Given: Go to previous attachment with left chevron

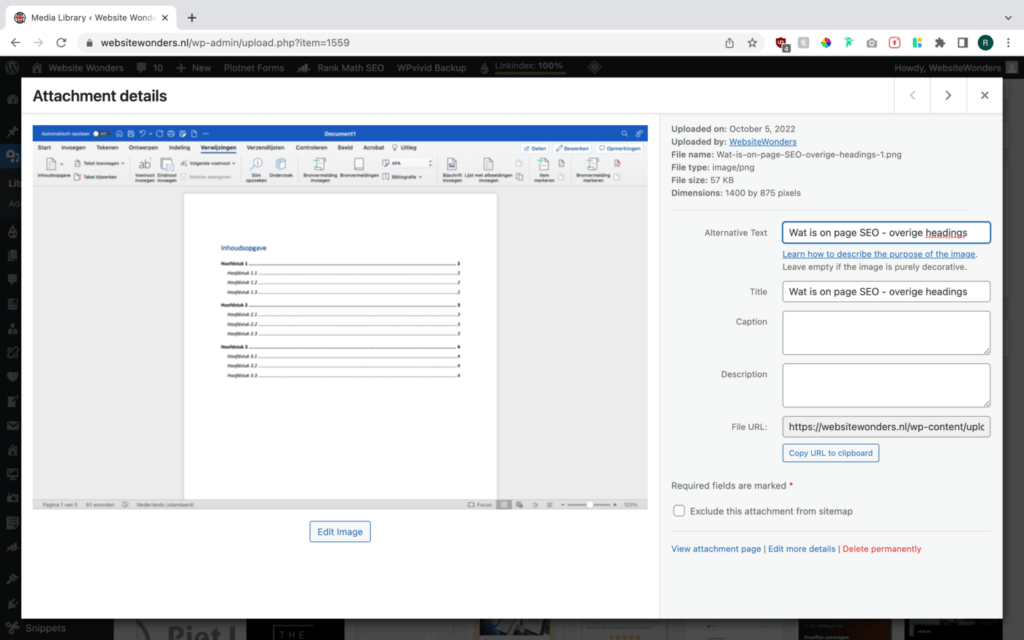Looking at the screenshot, I should pos(912,96).
